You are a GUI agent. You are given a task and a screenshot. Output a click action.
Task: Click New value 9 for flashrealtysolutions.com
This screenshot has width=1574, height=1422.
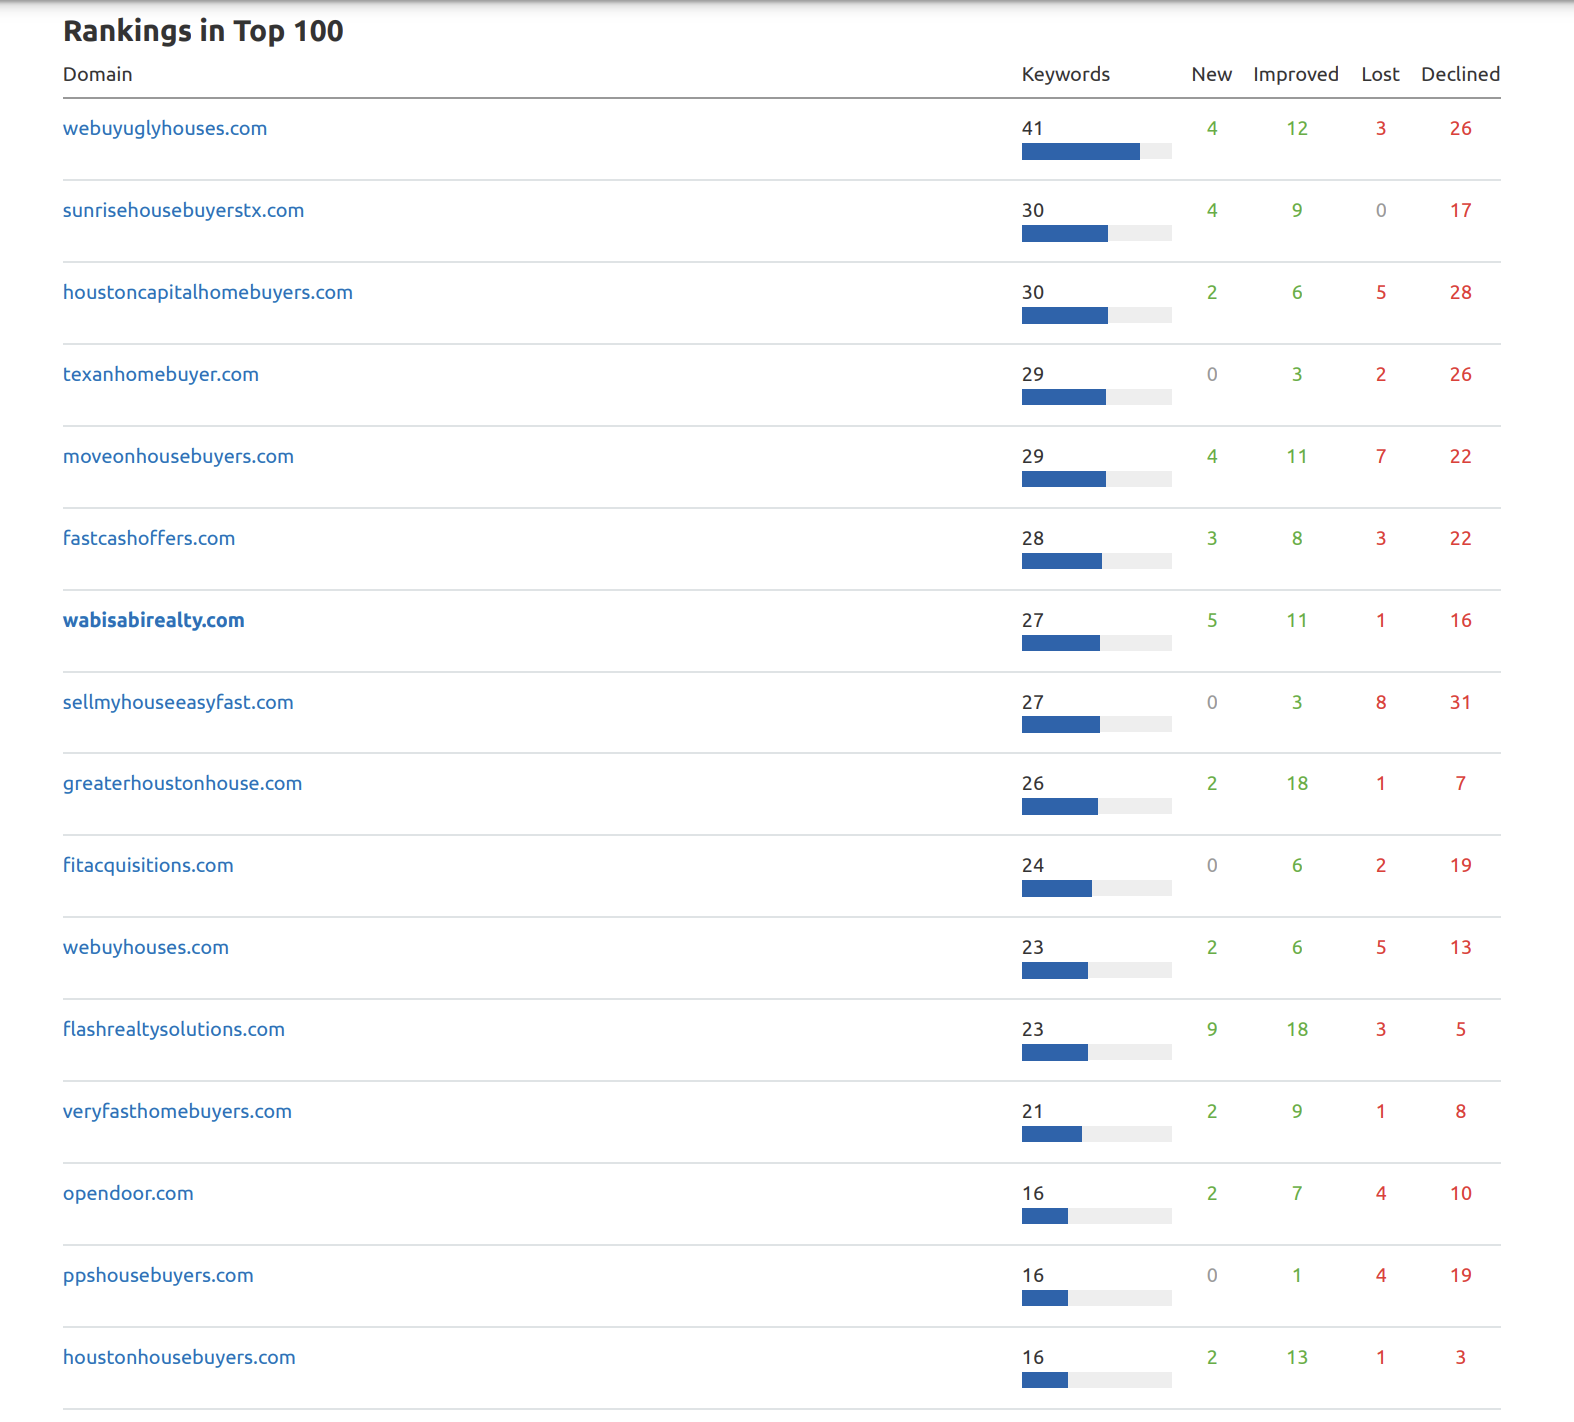1212,1029
